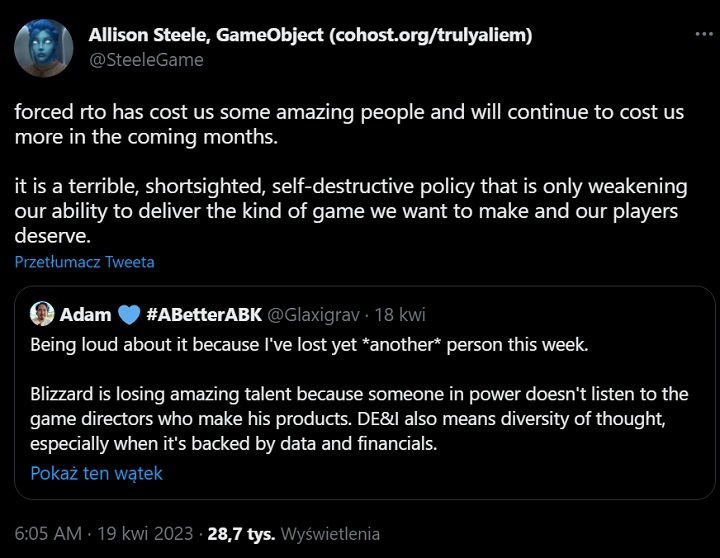Click Allison Steele's profile avatar
720x558 pixels.
click(45, 47)
